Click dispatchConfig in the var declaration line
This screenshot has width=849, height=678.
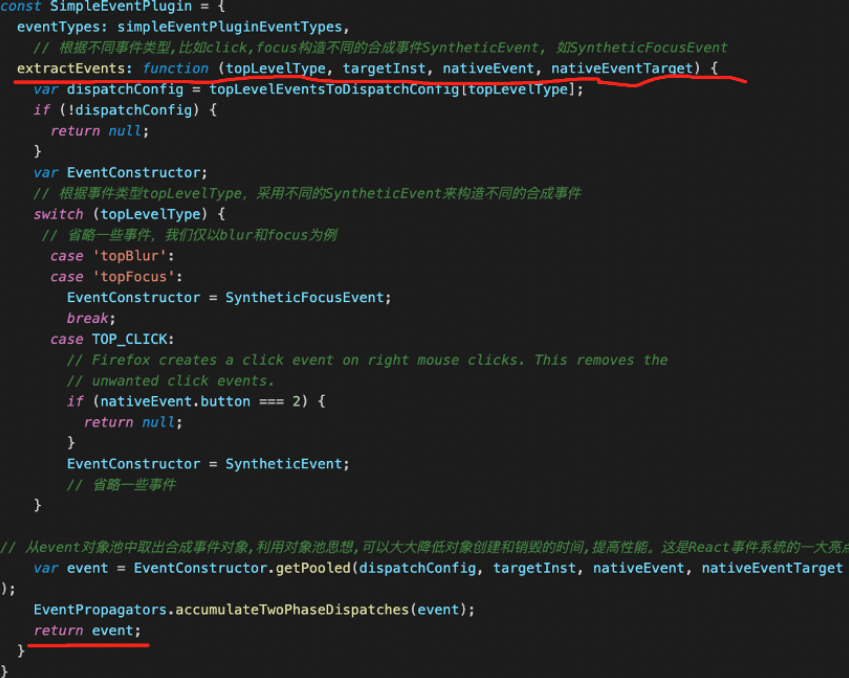click(125, 89)
